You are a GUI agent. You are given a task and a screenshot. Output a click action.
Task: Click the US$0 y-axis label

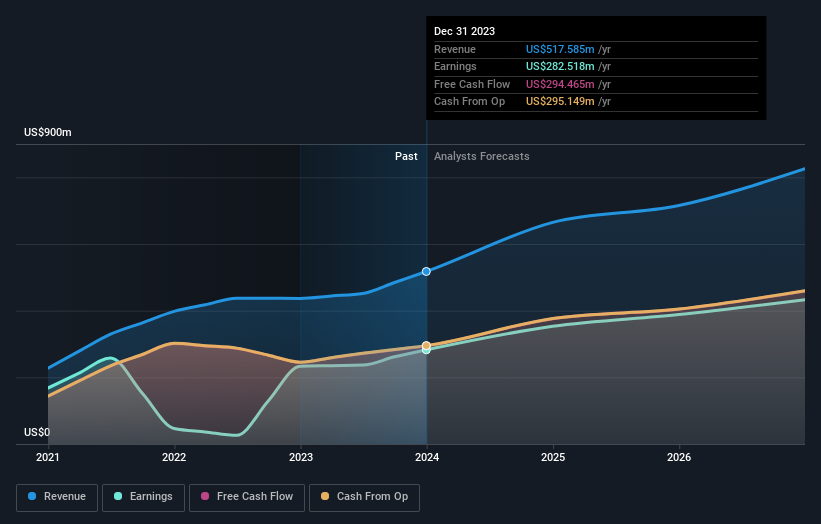[37, 432]
